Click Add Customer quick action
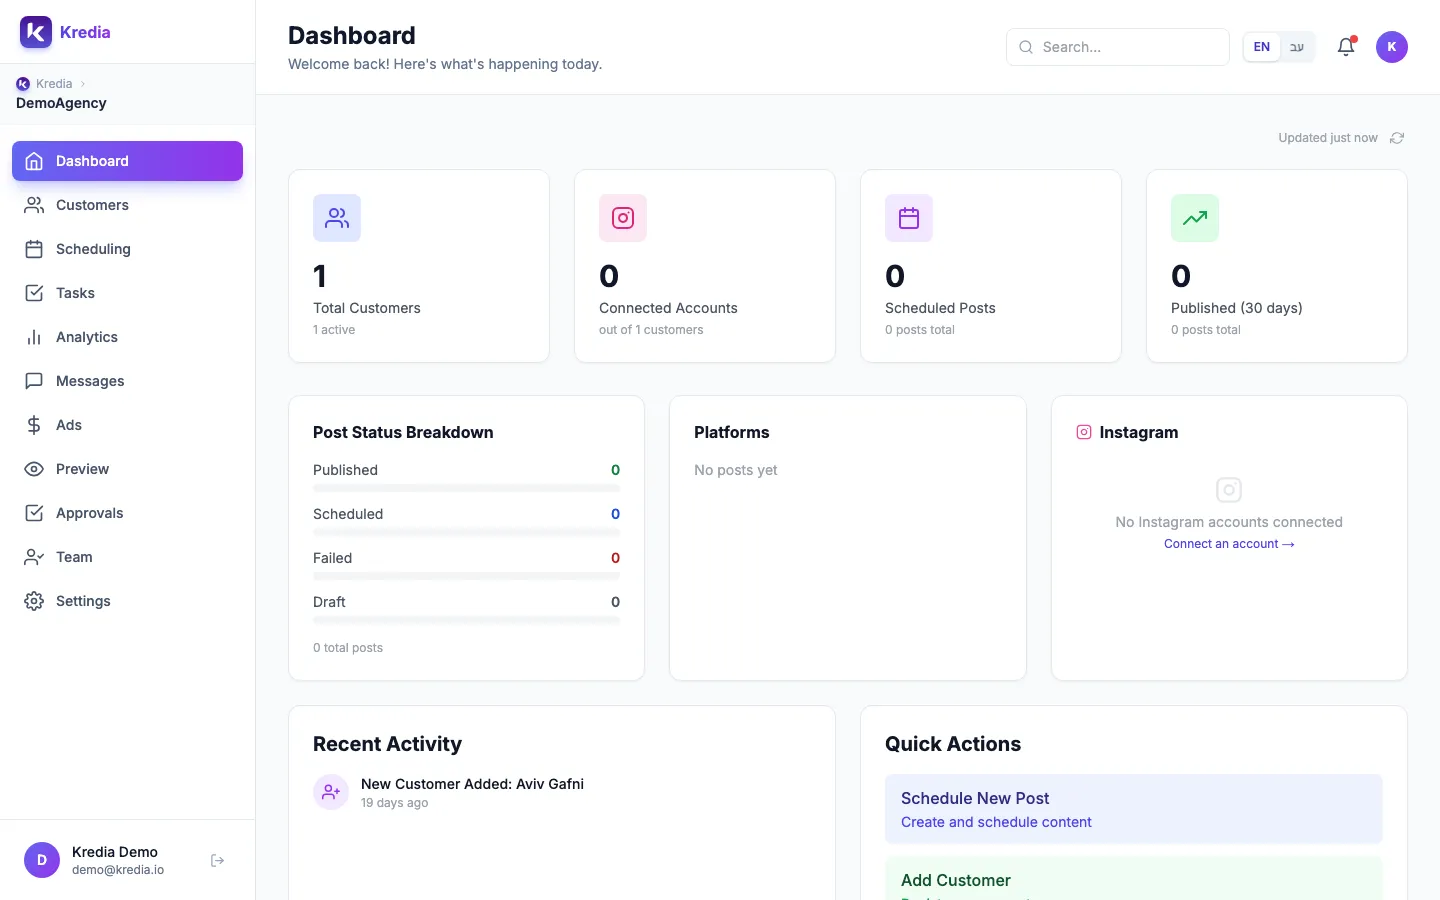The image size is (1440, 900). point(1134,879)
